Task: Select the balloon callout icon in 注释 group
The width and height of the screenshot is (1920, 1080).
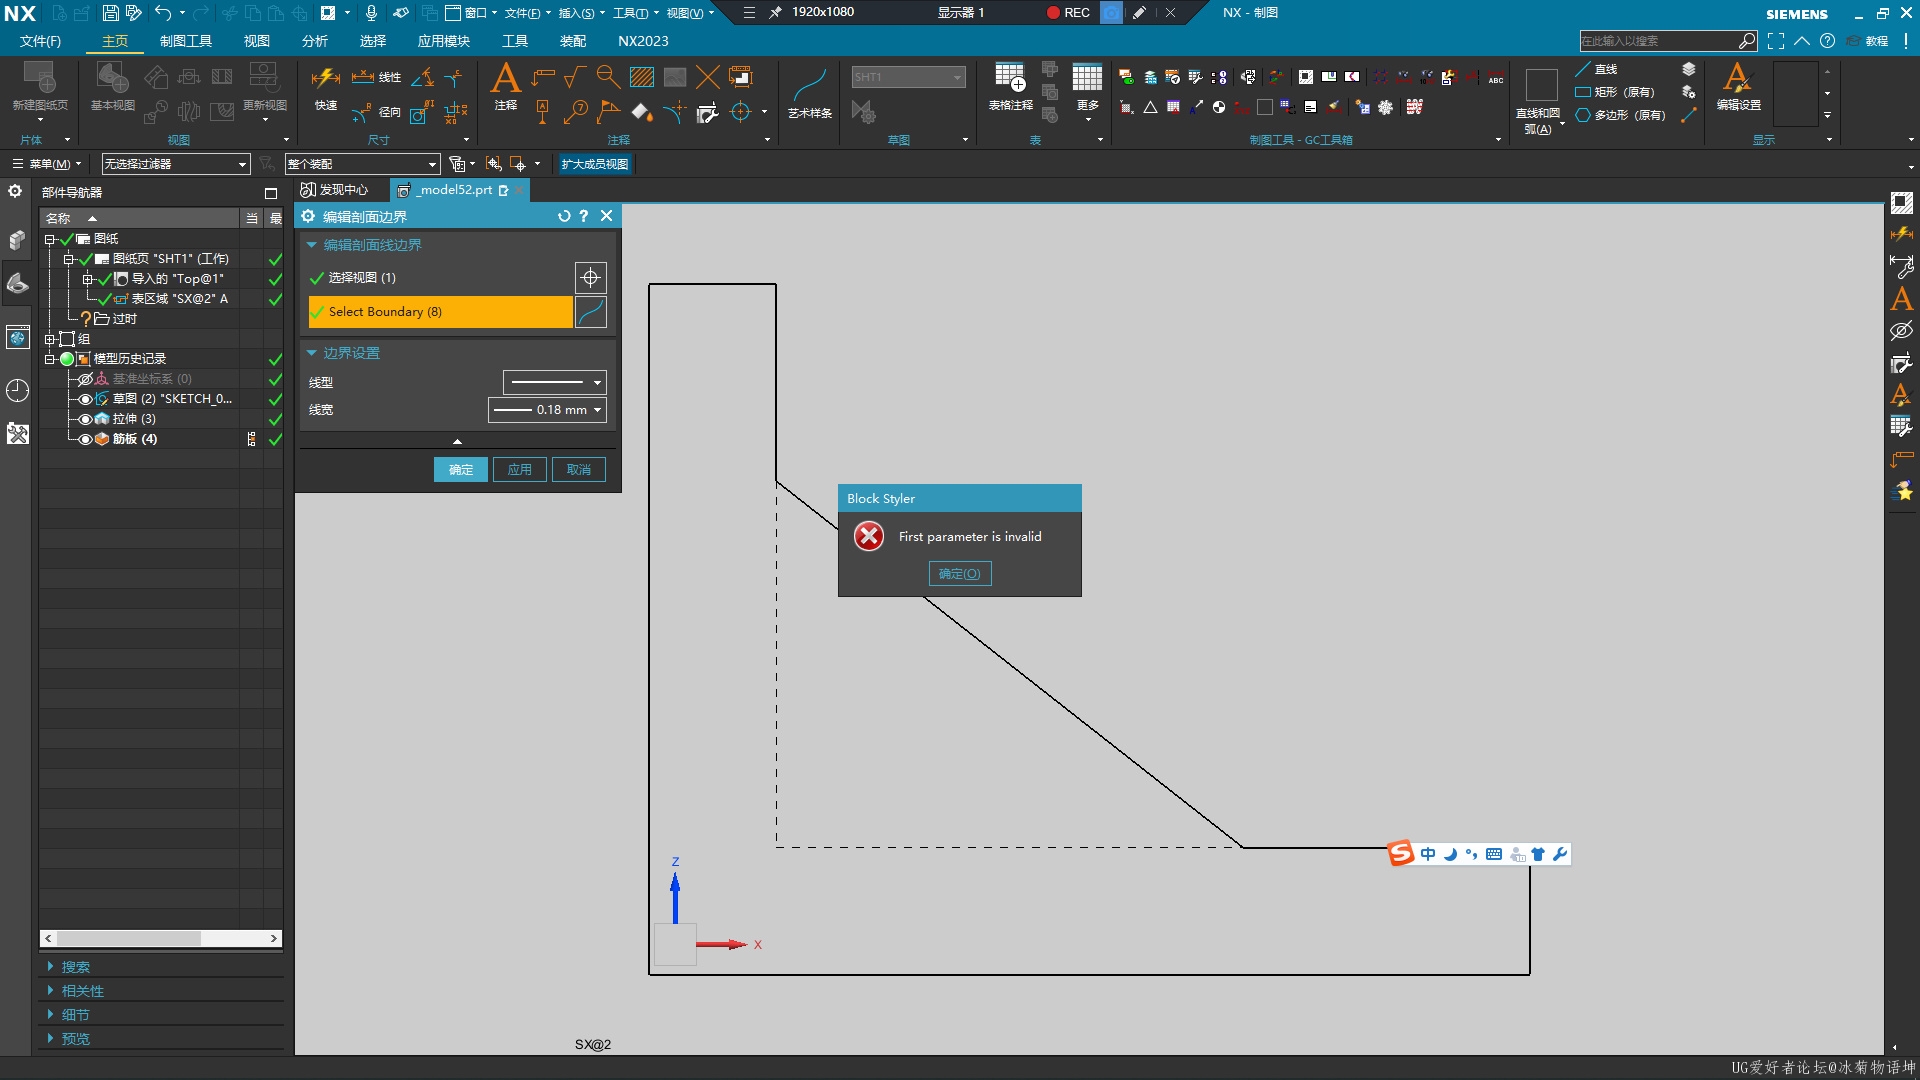Action: click(575, 112)
